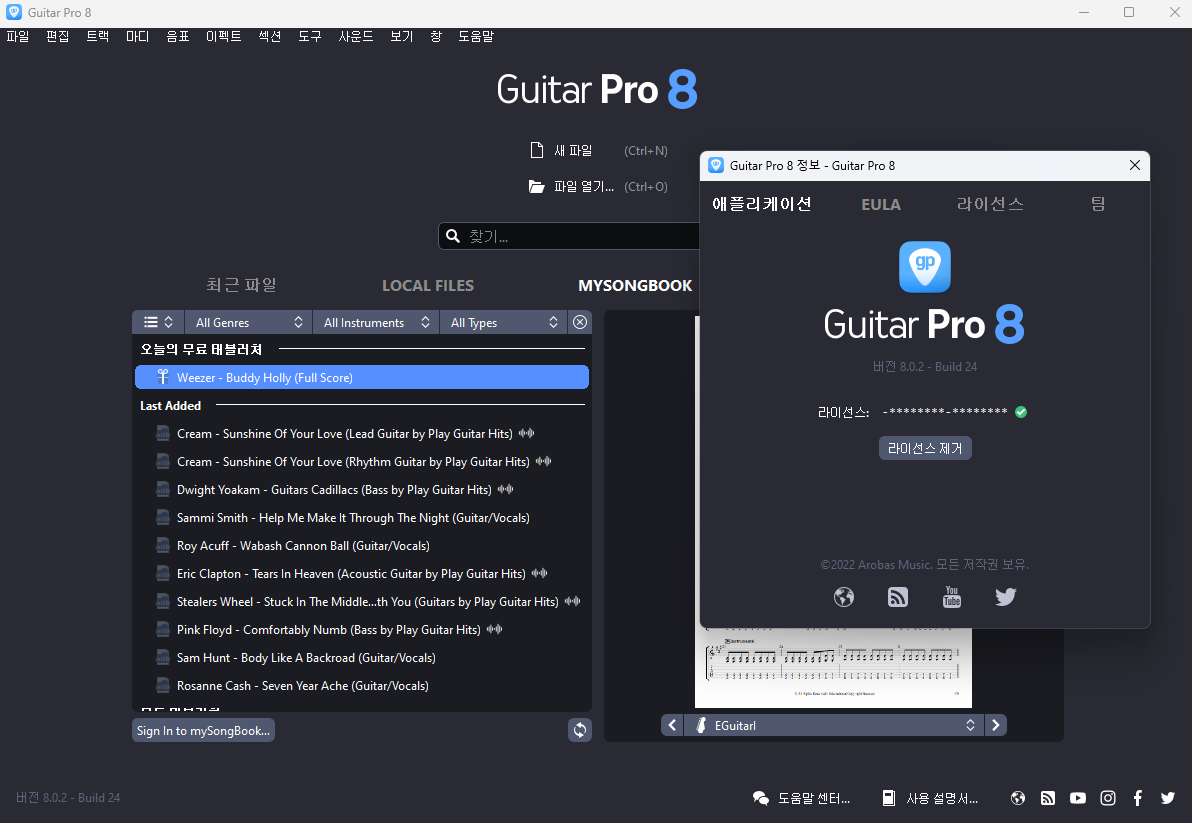
Task: Click the Twitter bird icon in the About dialog
Action: (x=1006, y=597)
